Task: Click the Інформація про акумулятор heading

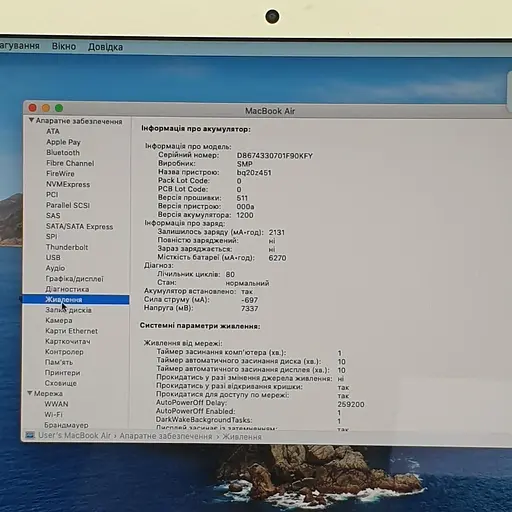Action: tap(196, 129)
